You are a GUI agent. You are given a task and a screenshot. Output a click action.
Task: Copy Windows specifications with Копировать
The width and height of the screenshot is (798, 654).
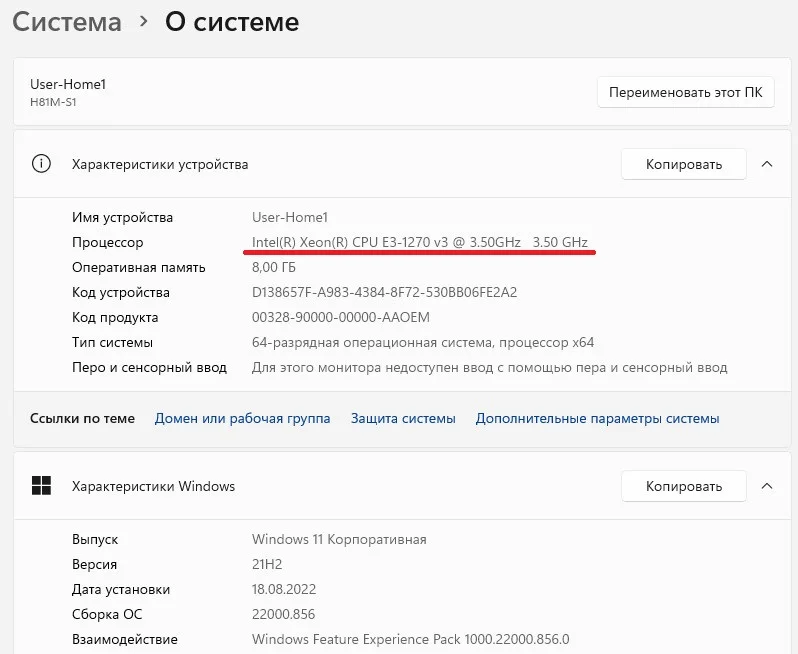click(683, 486)
